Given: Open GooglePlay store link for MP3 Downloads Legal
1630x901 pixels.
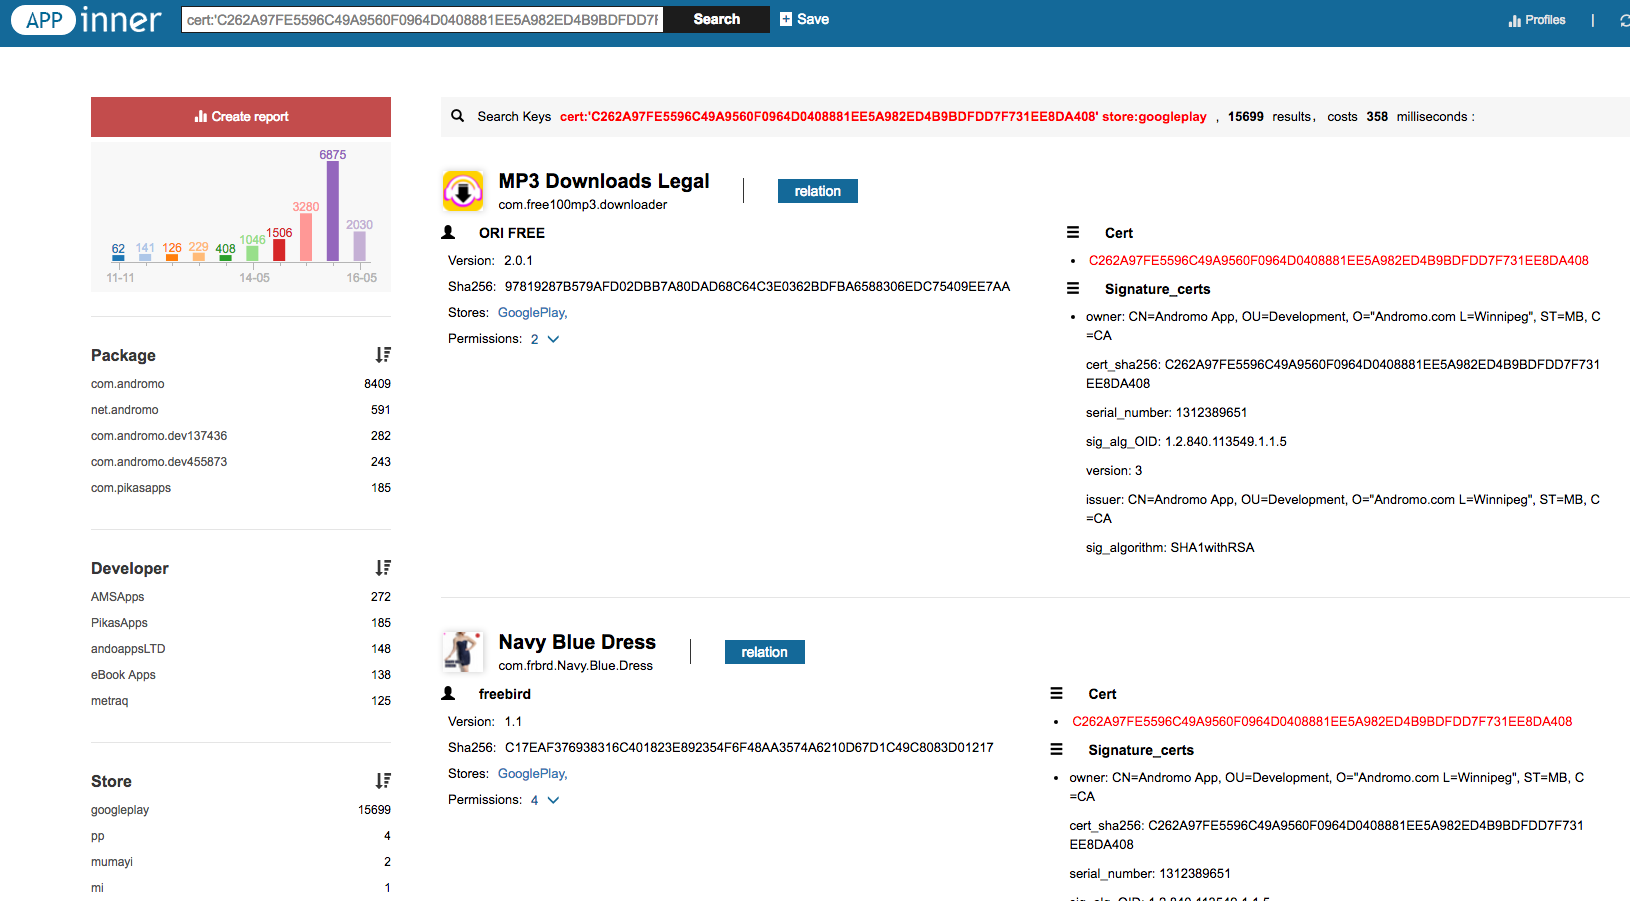Looking at the screenshot, I should pos(532,313).
